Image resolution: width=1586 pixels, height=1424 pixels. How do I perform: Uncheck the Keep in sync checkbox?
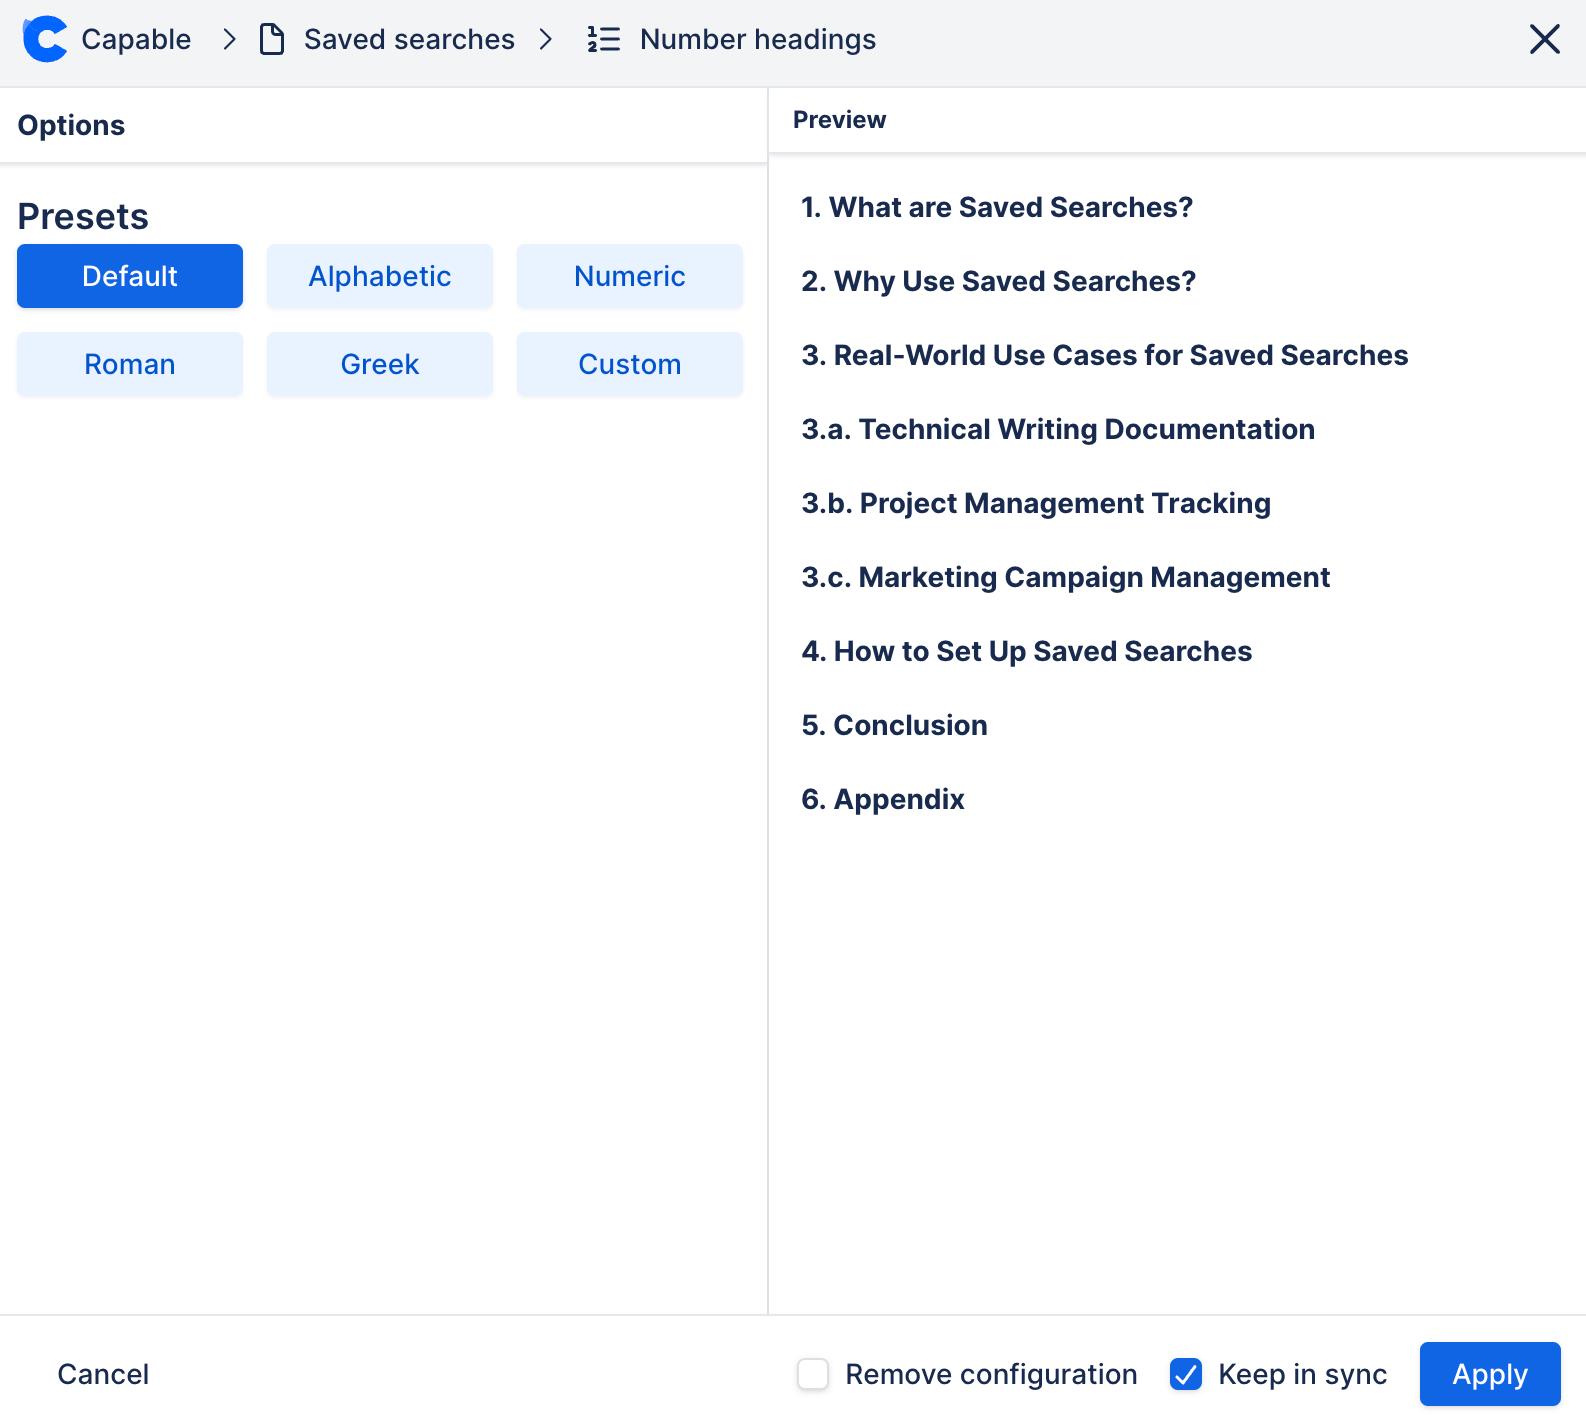click(1186, 1374)
